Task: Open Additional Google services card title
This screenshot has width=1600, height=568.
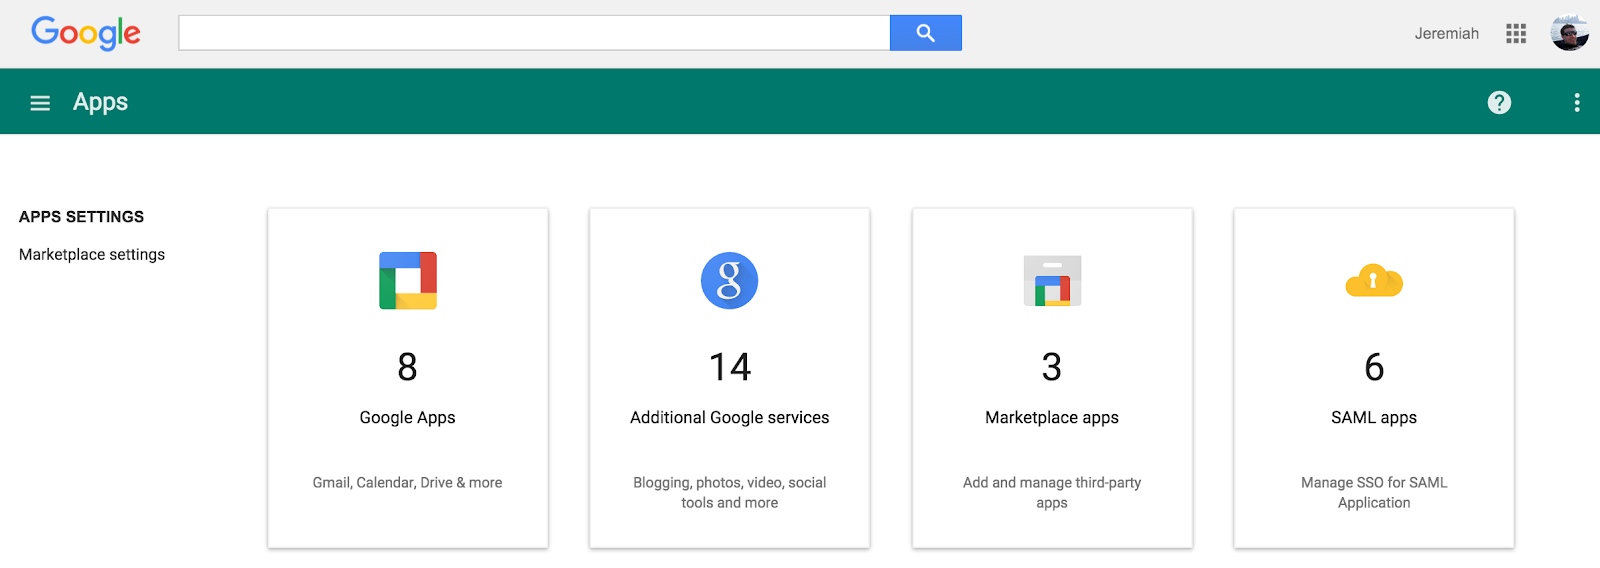Action: tap(730, 418)
